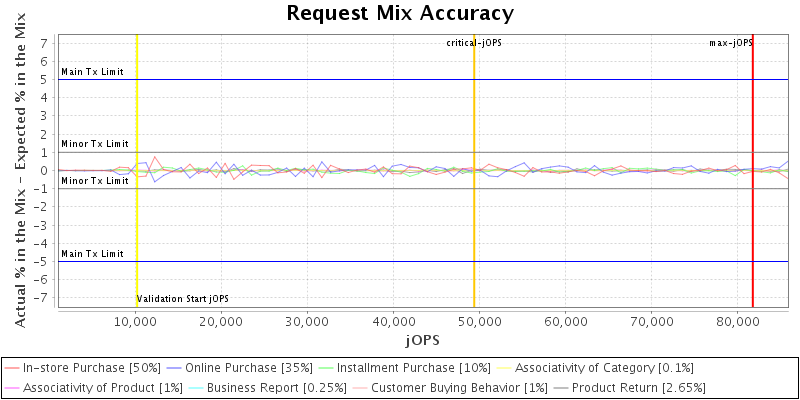800x400 pixels.
Task: Click the 'critical-jOPS' text label
Action: [475, 43]
